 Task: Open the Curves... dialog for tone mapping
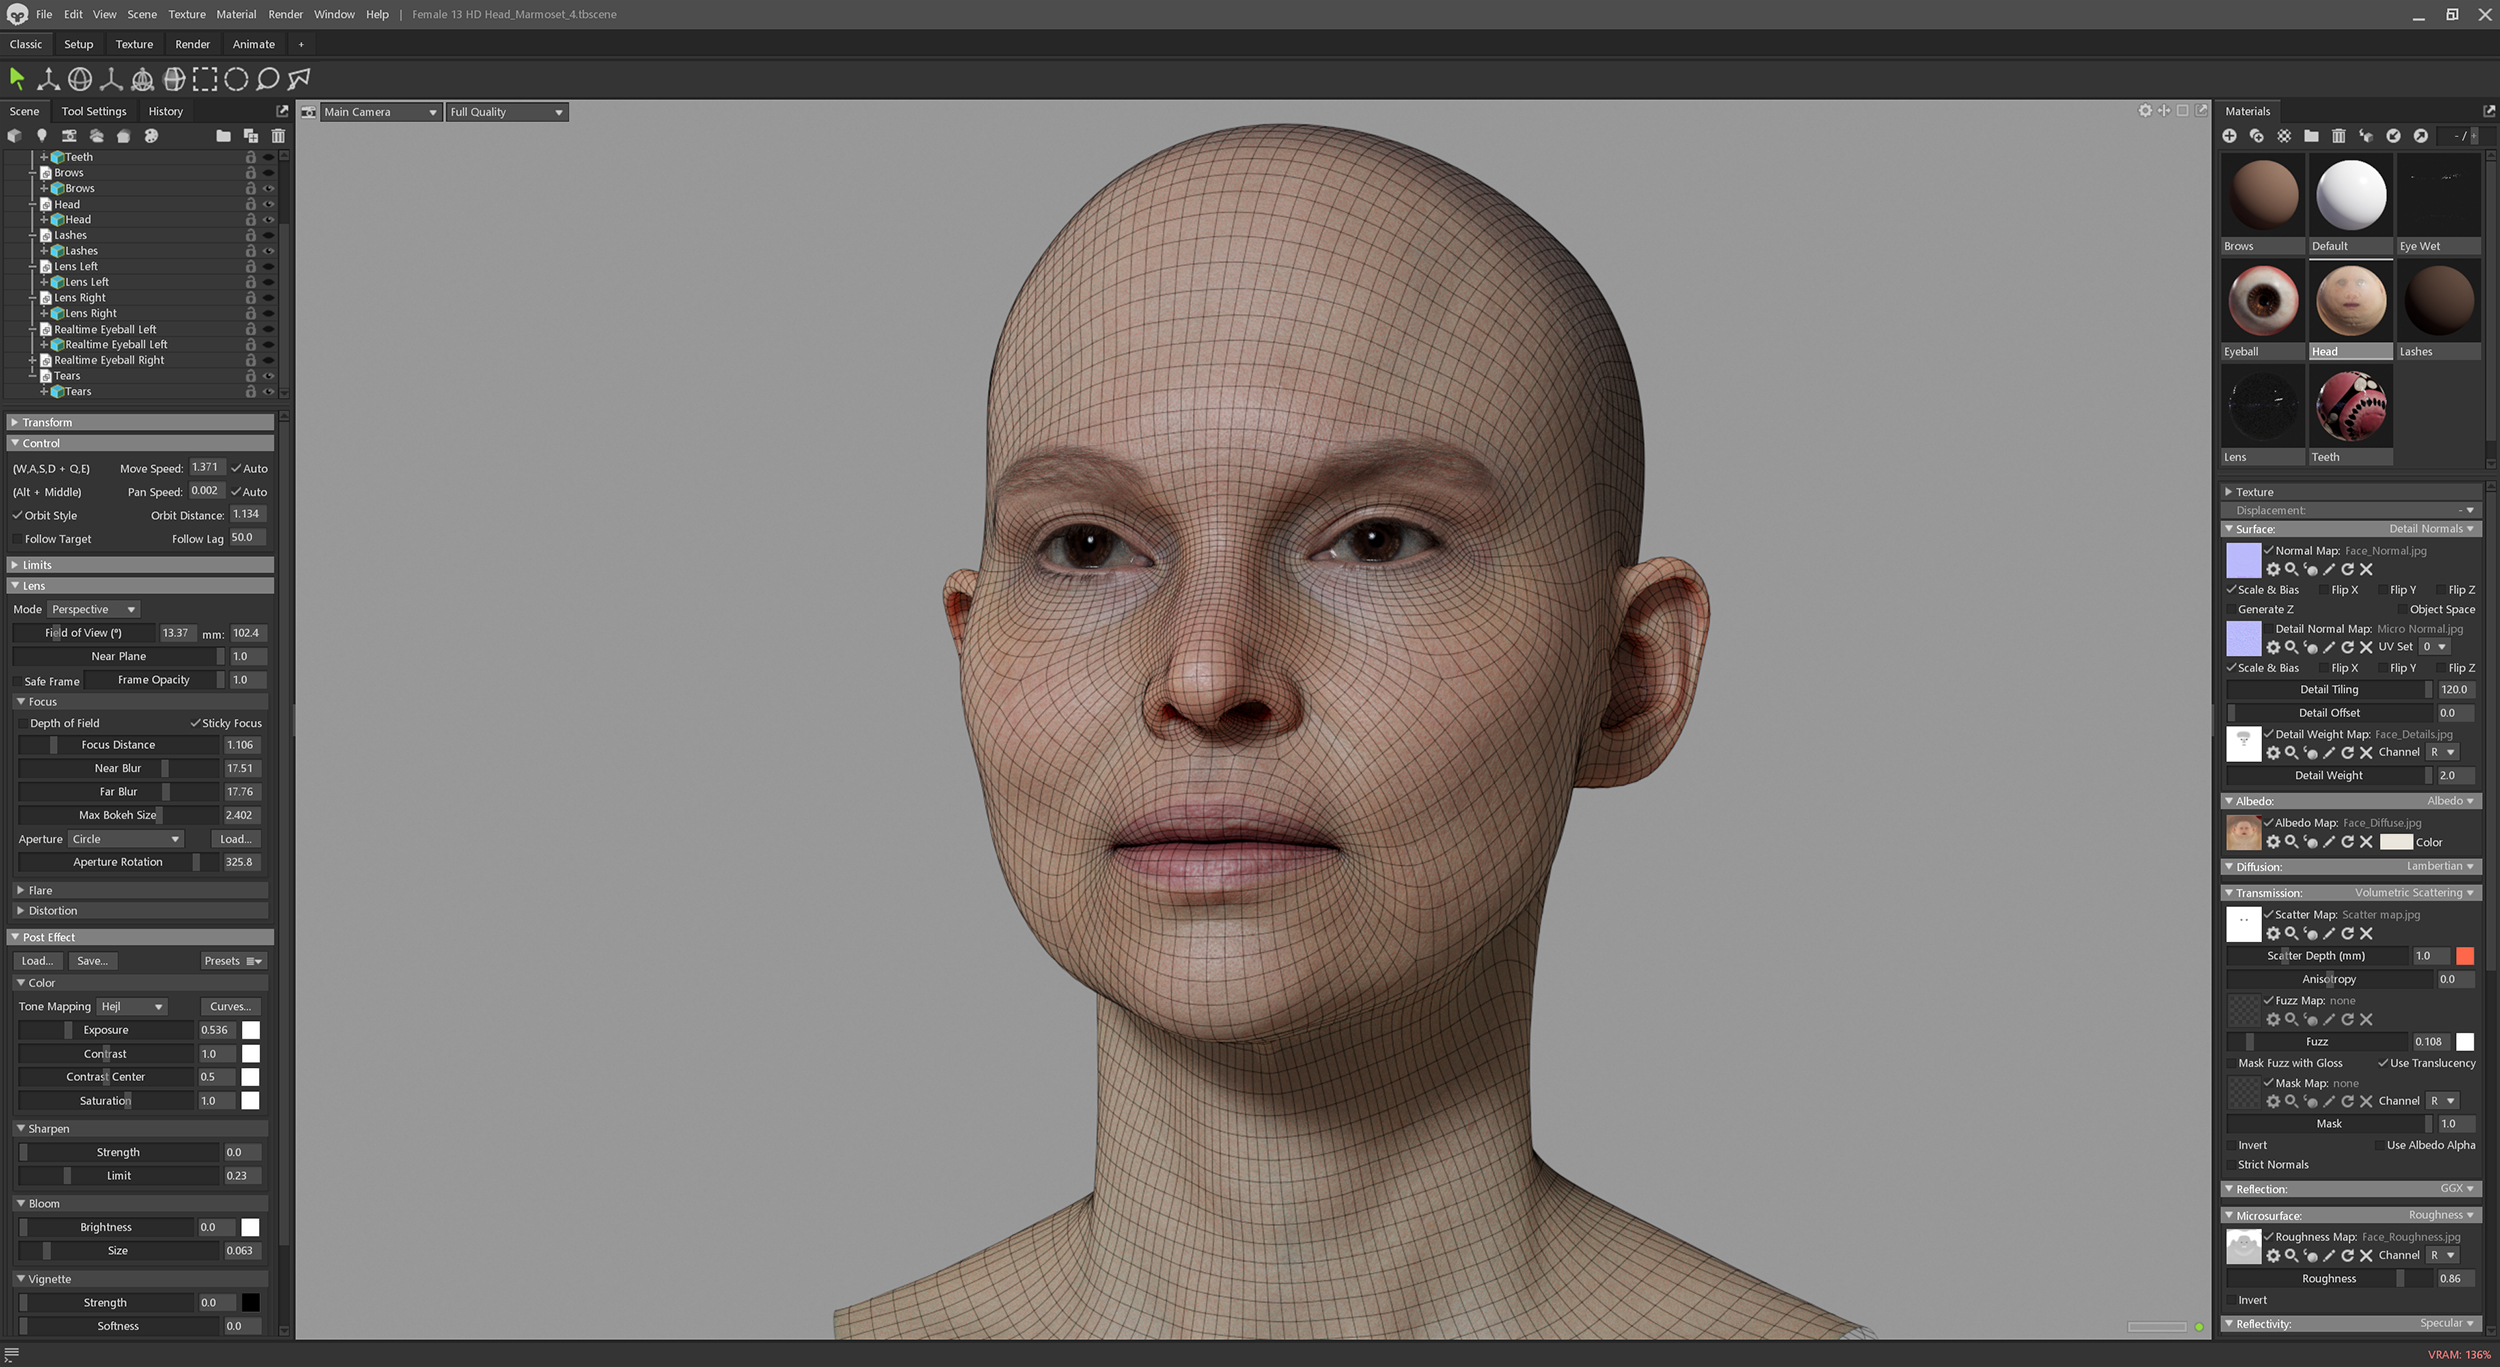tap(230, 1006)
